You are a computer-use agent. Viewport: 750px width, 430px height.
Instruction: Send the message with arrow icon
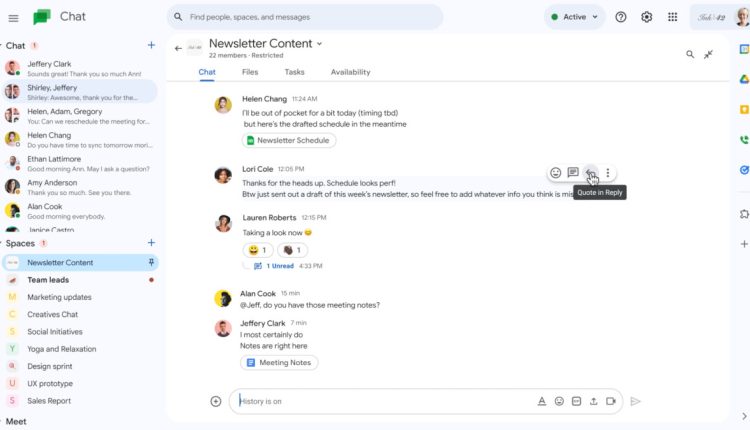point(635,401)
